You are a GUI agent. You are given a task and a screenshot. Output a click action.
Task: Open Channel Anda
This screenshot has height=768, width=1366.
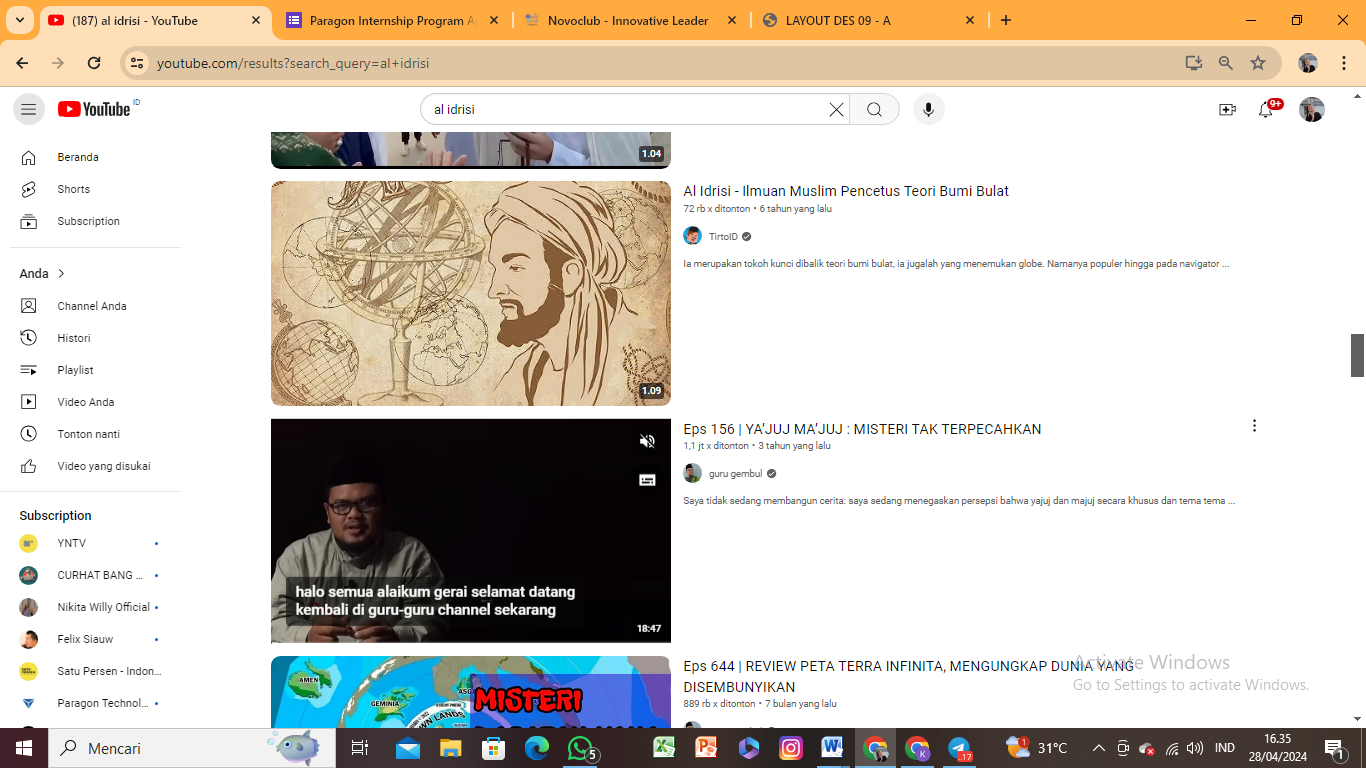(x=90, y=306)
